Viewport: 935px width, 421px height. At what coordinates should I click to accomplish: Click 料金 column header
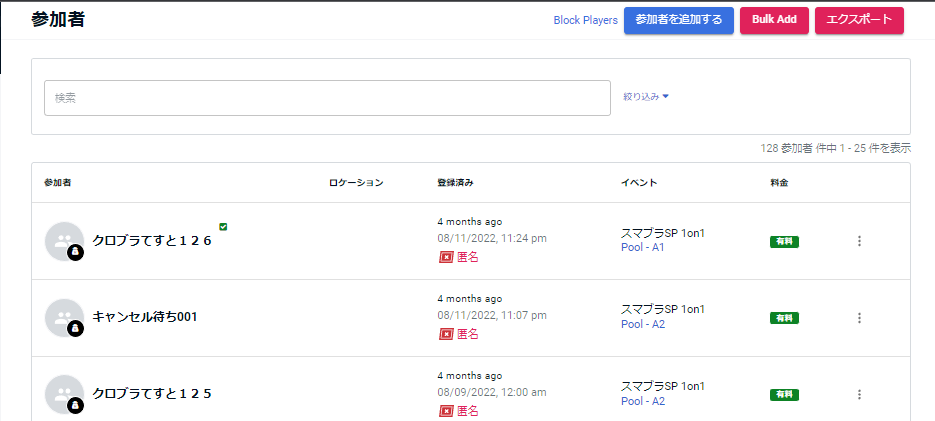click(x=779, y=182)
